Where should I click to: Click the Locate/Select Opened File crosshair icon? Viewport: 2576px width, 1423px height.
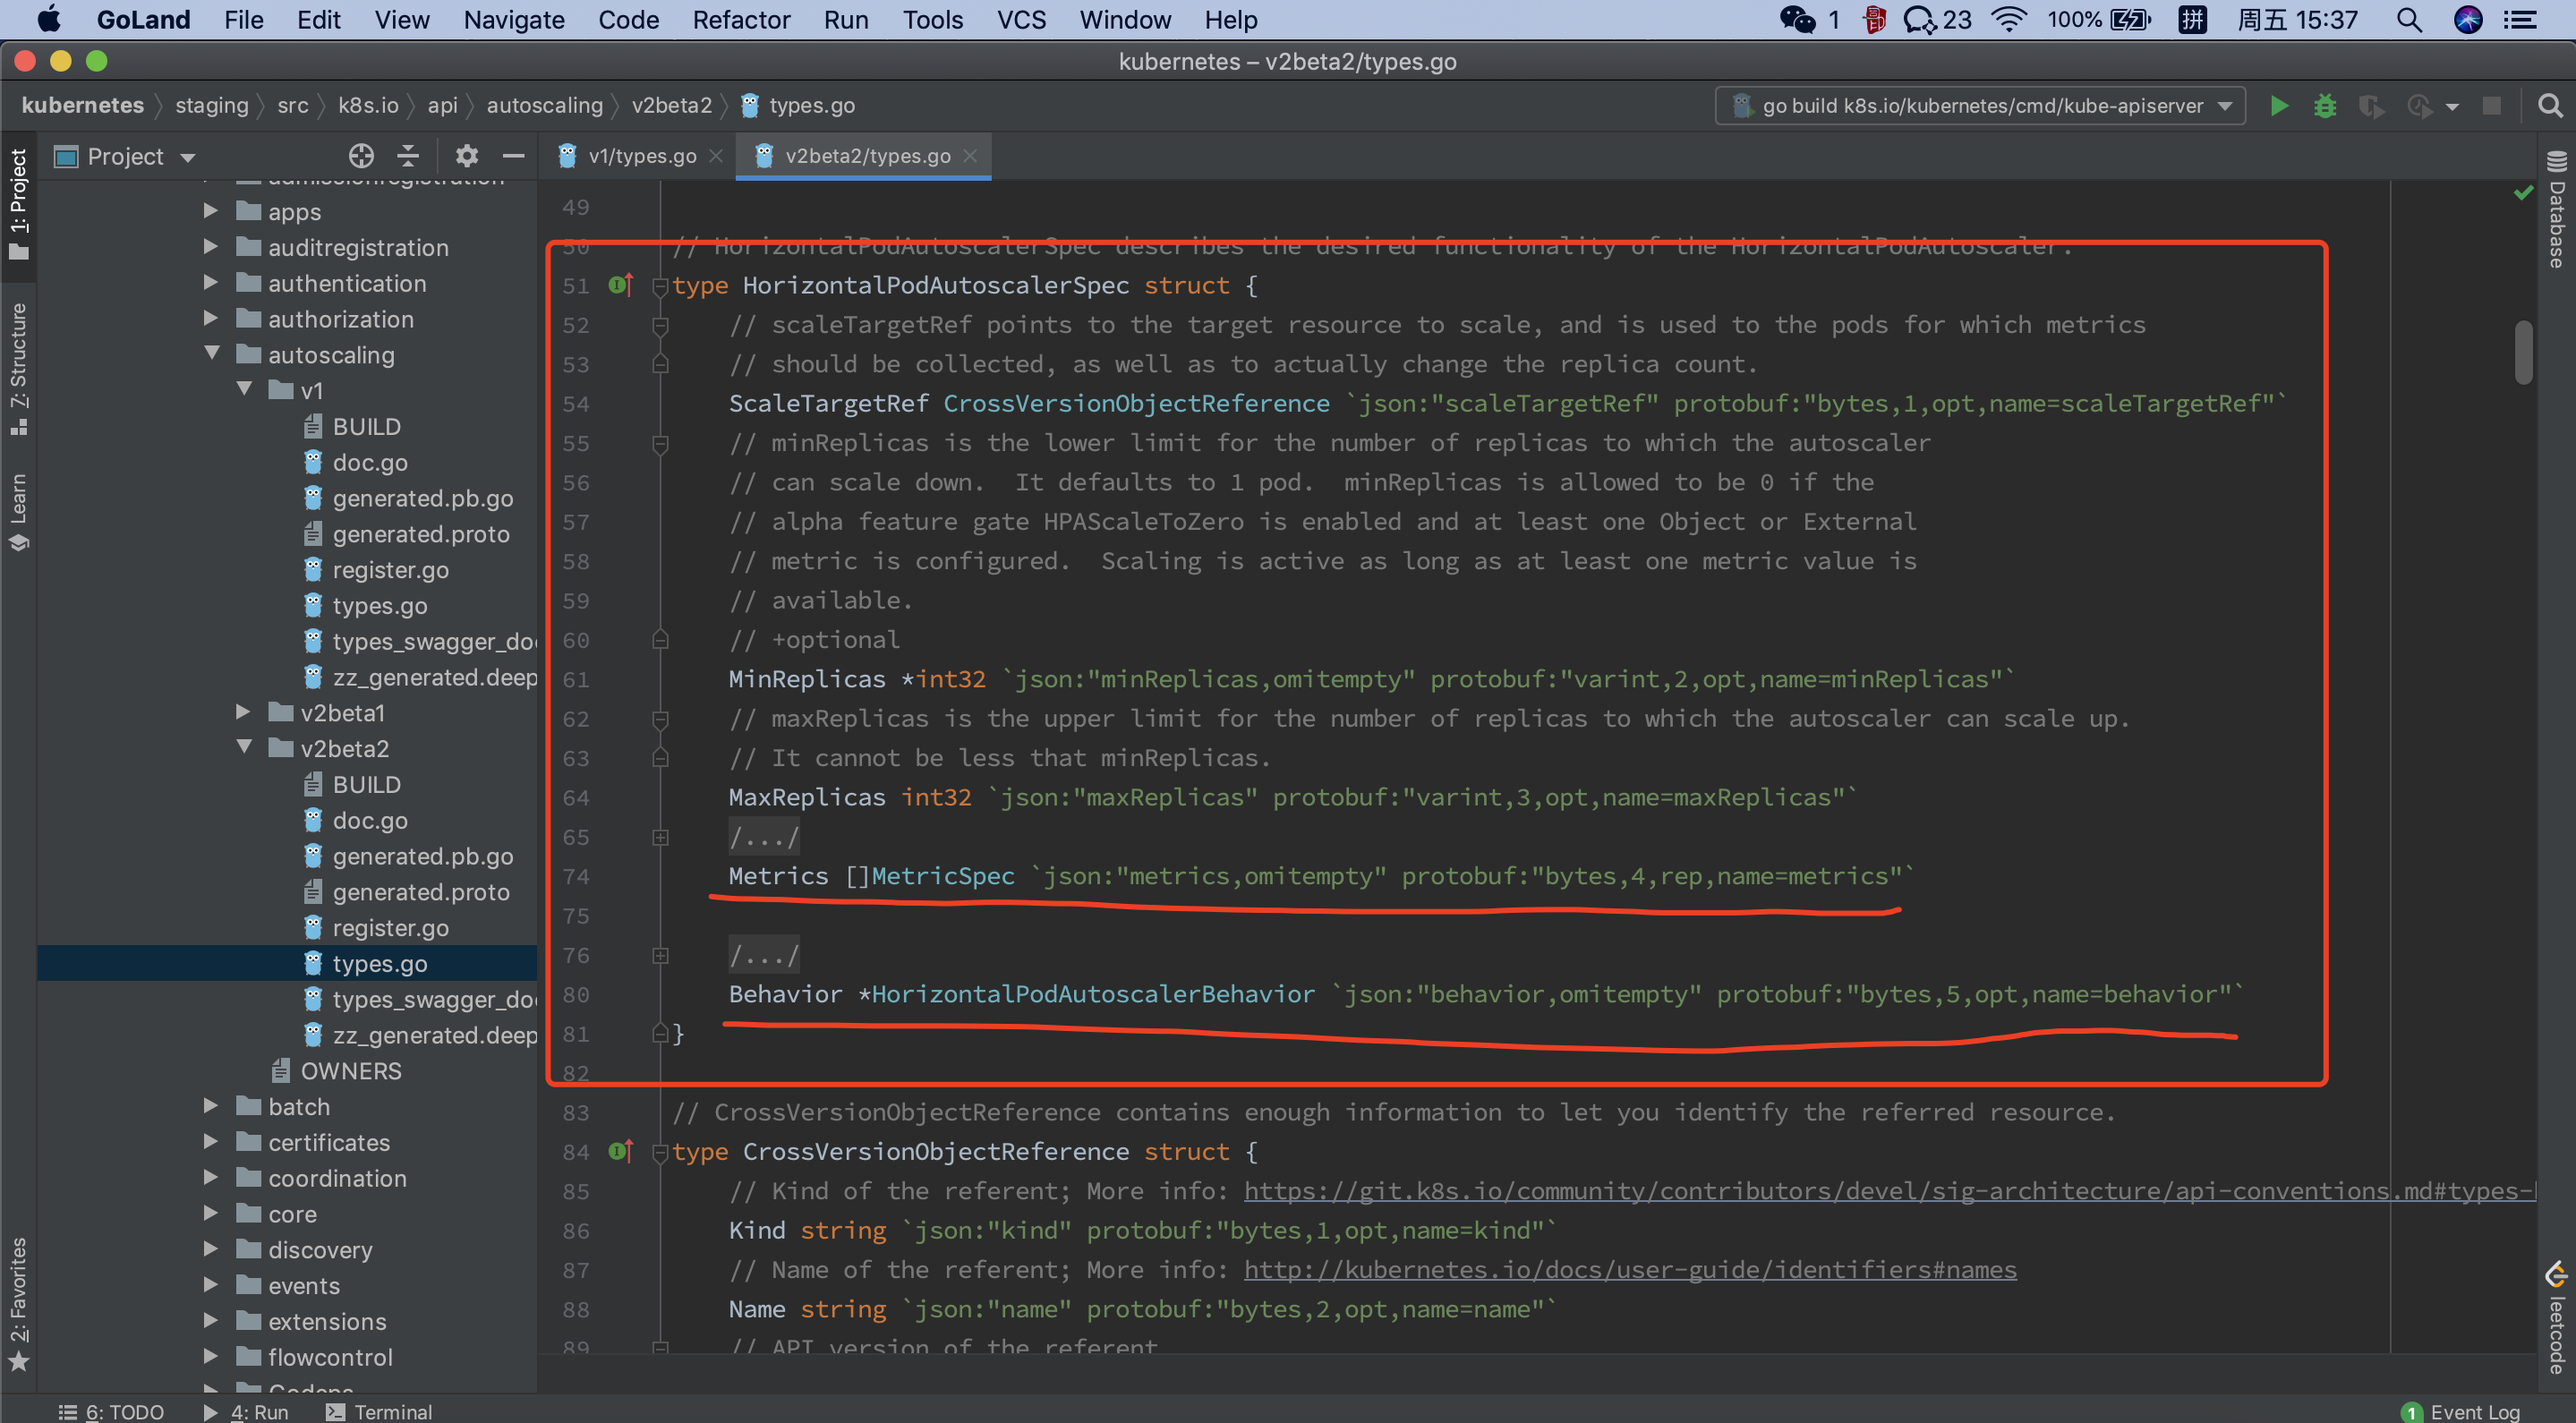point(361,156)
